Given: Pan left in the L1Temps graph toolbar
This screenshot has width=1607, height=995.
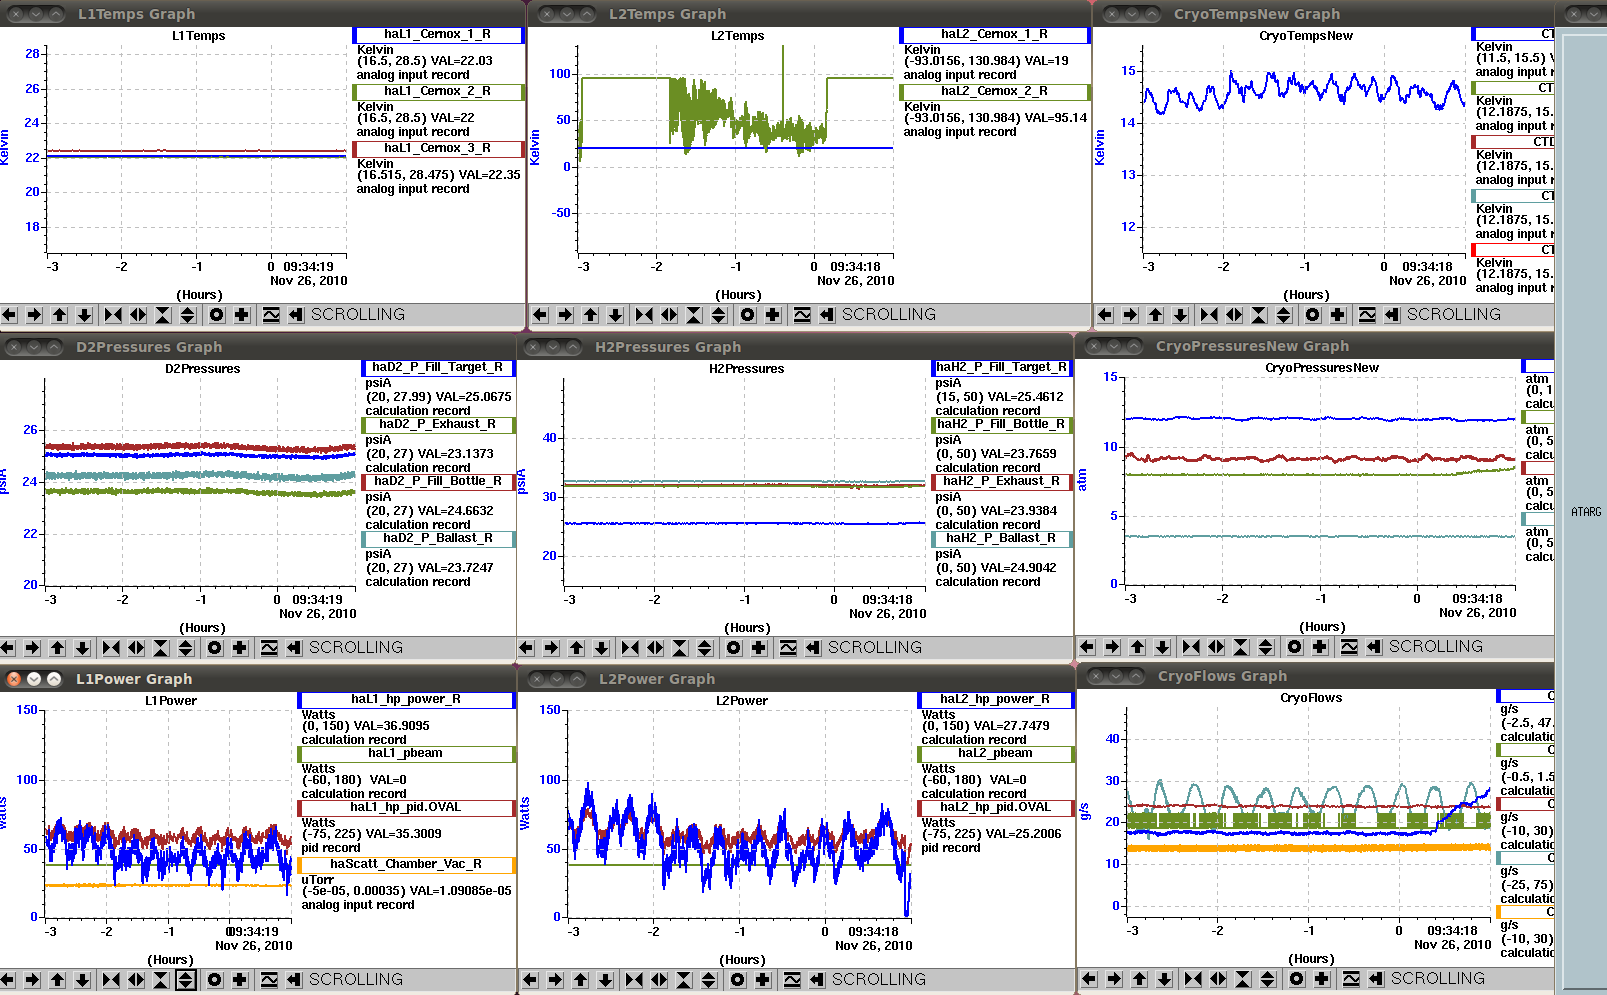Looking at the screenshot, I should (x=9, y=315).
